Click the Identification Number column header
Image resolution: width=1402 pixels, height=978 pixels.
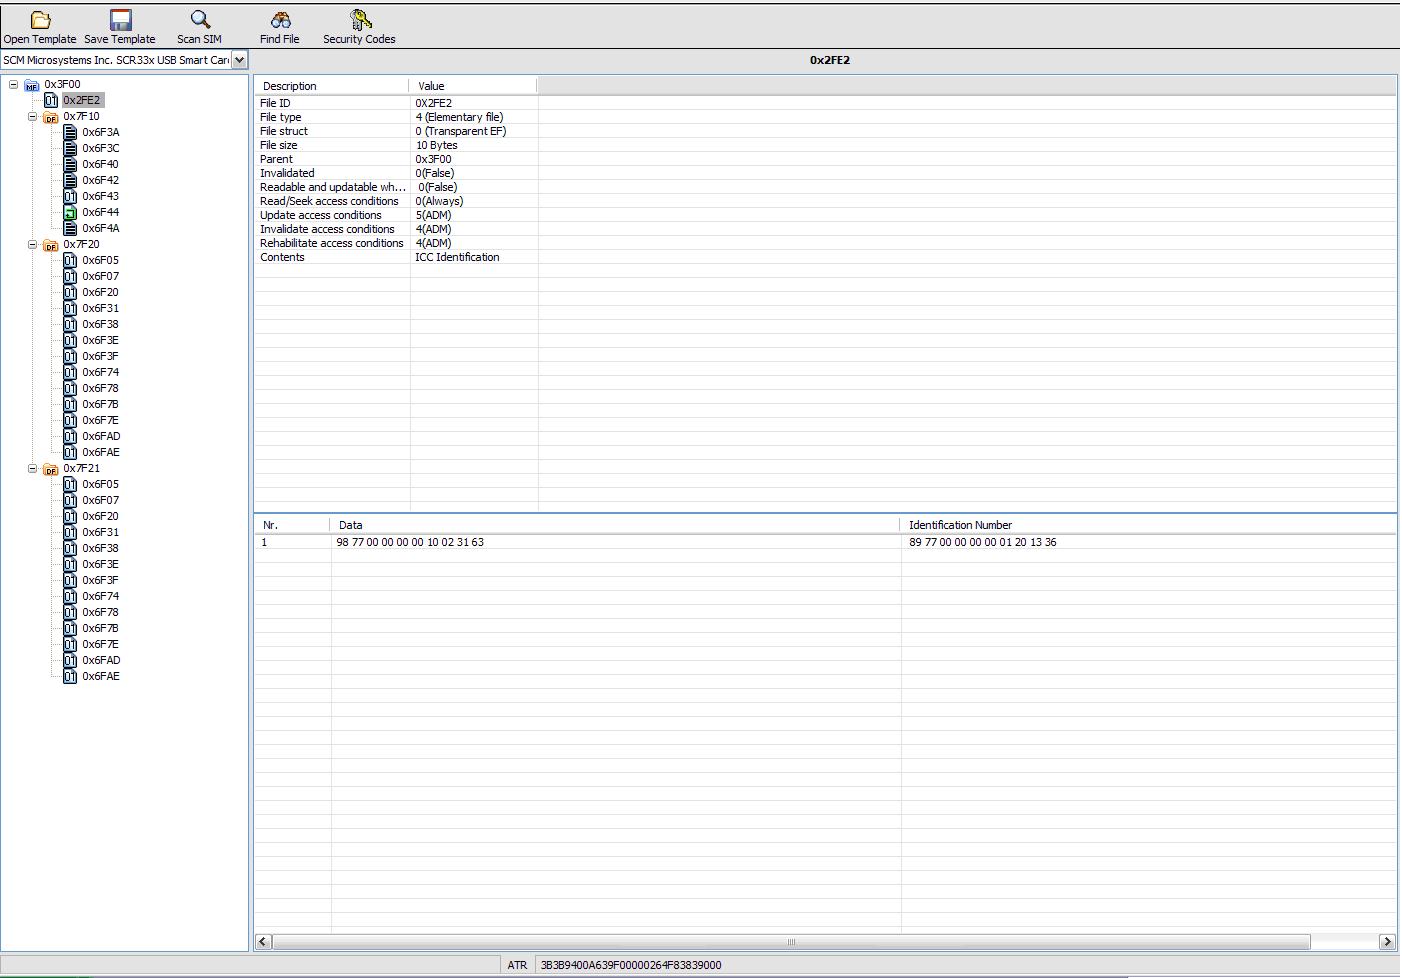(x=1148, y=525)
